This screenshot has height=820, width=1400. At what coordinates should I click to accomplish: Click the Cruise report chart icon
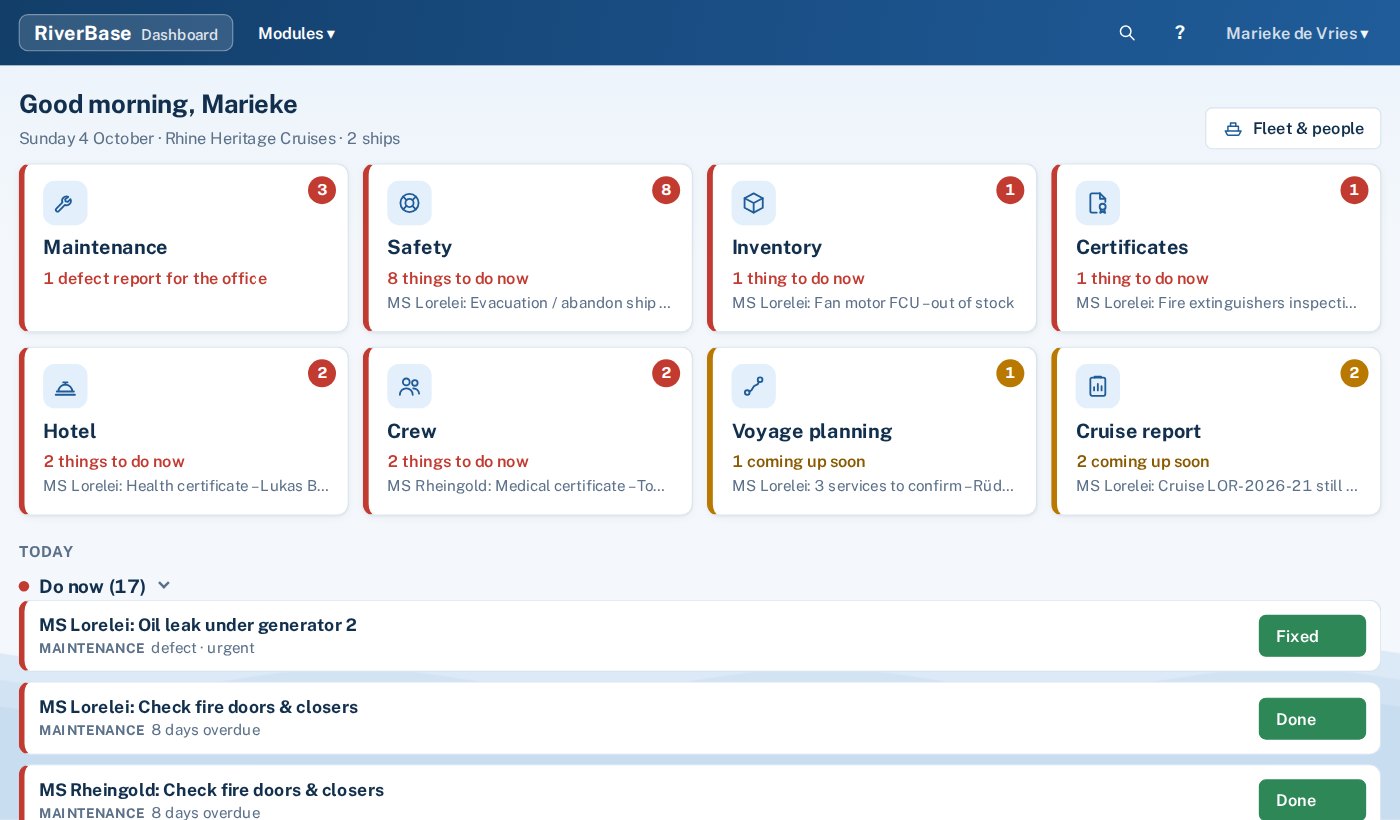[x=1098, y=386]
